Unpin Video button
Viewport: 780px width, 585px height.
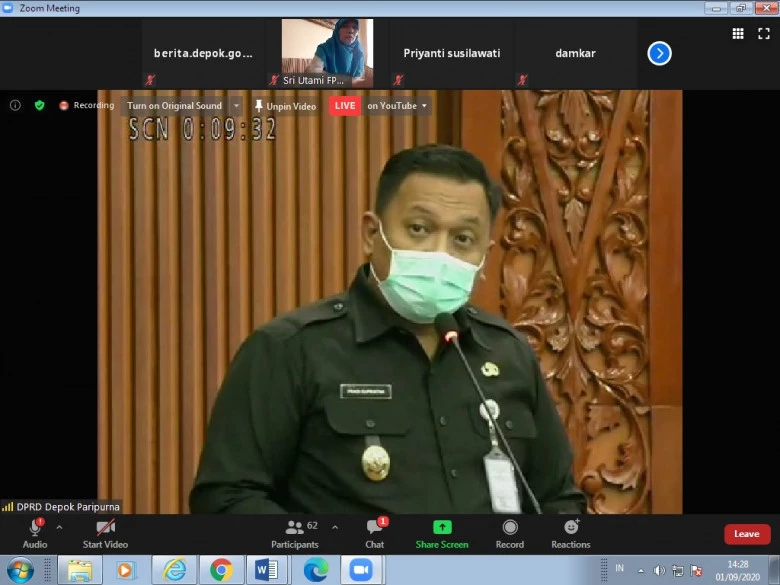click(x=285, y=106)
